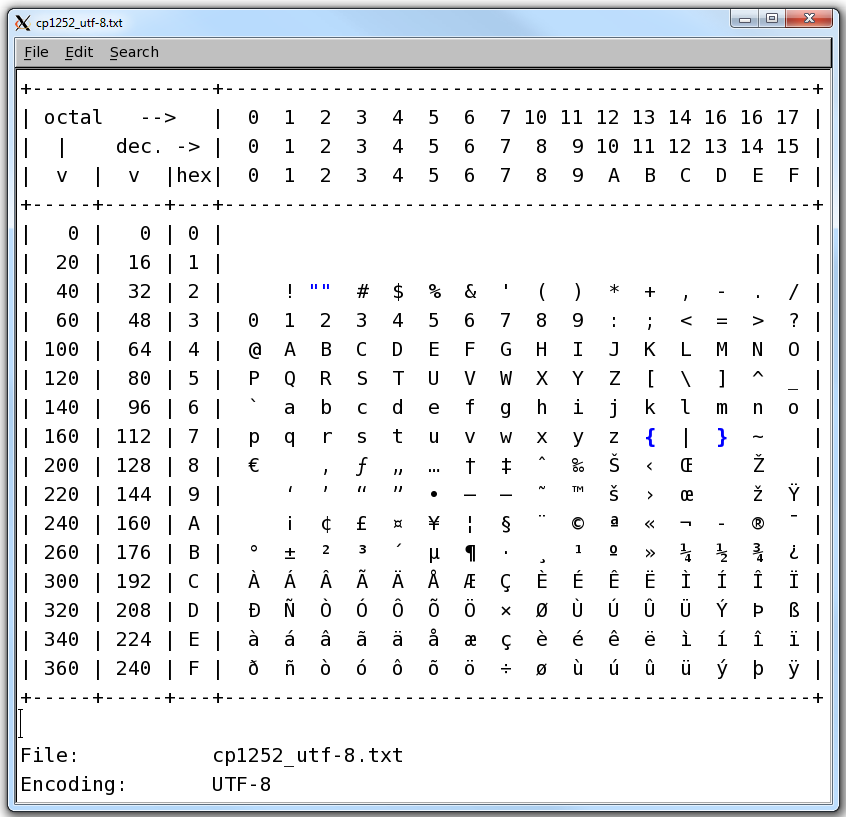Click the 'hex' column header text
This screenshot has width=846, height=817.
[194, 176]
